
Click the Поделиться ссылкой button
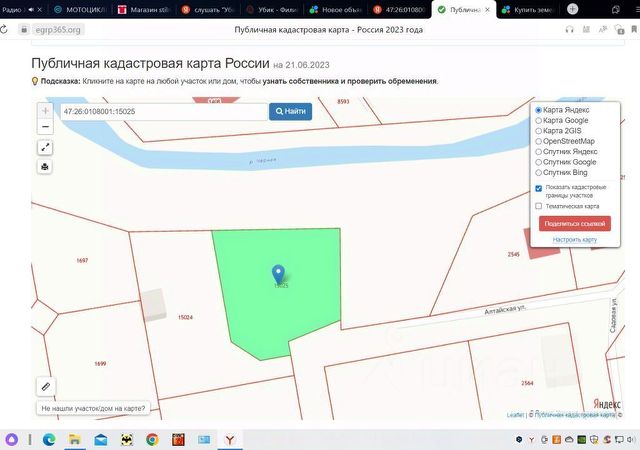(x=574, y=224)
